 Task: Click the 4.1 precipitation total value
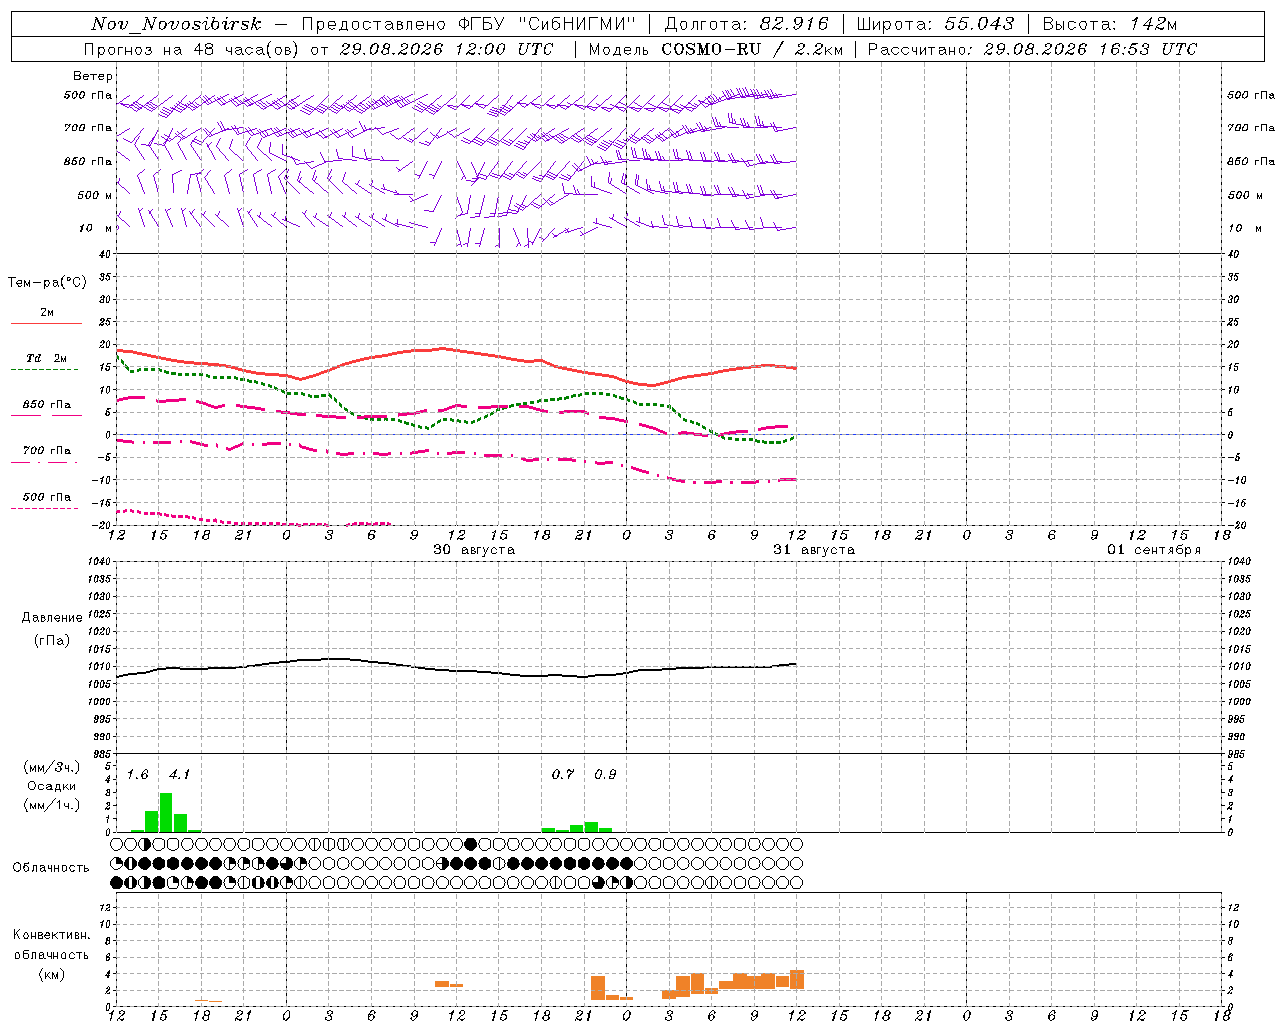(x=179, y=774)
